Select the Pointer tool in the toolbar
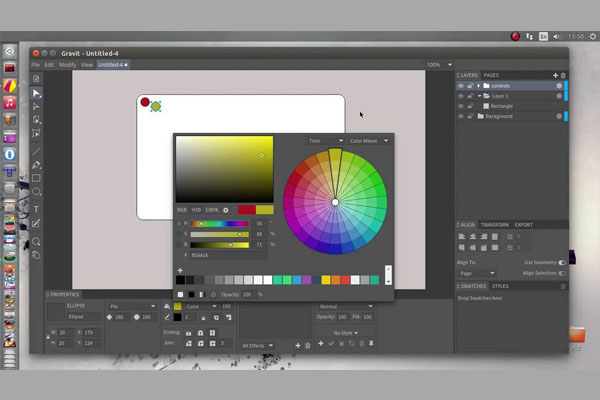This screenshot has height=400, width=600. pos(37,92)
